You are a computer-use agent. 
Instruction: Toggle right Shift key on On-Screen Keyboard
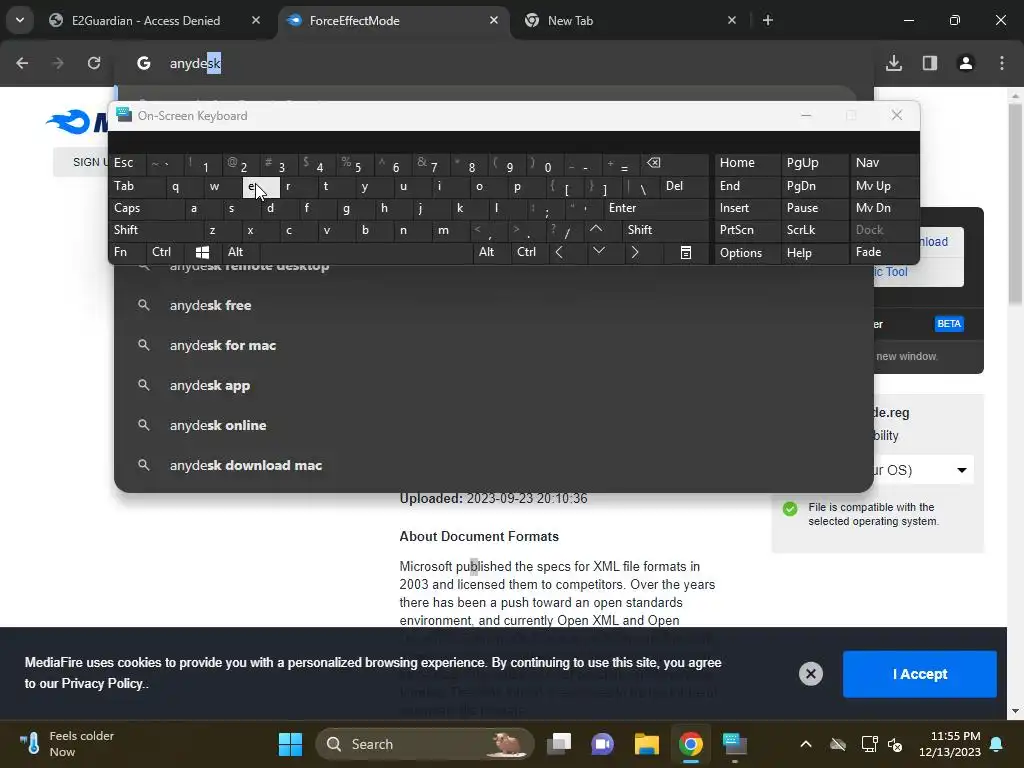[x=665, y=230]
